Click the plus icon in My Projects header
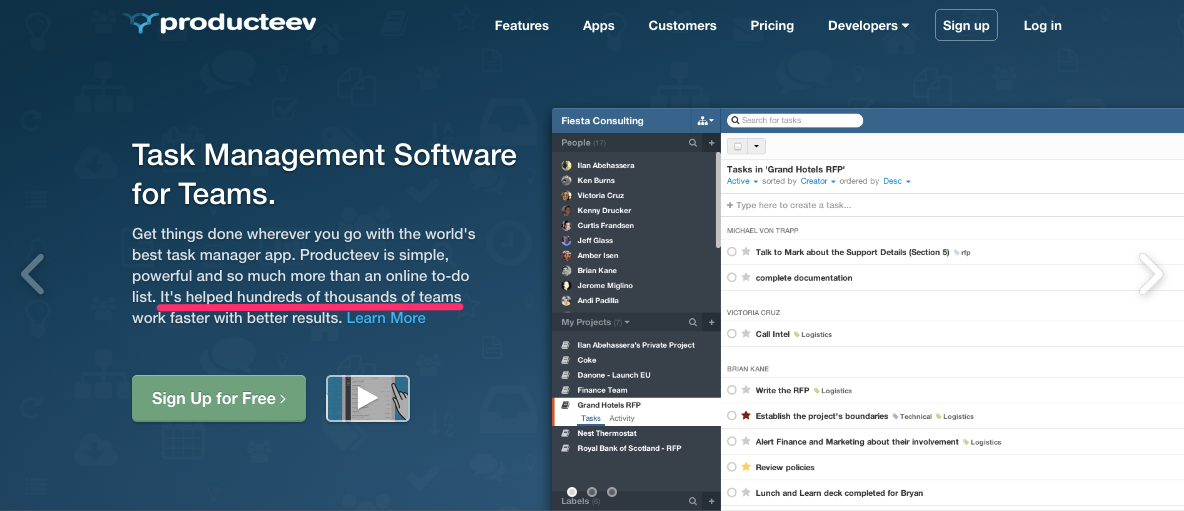1184x511 pixels. [711, 322]
